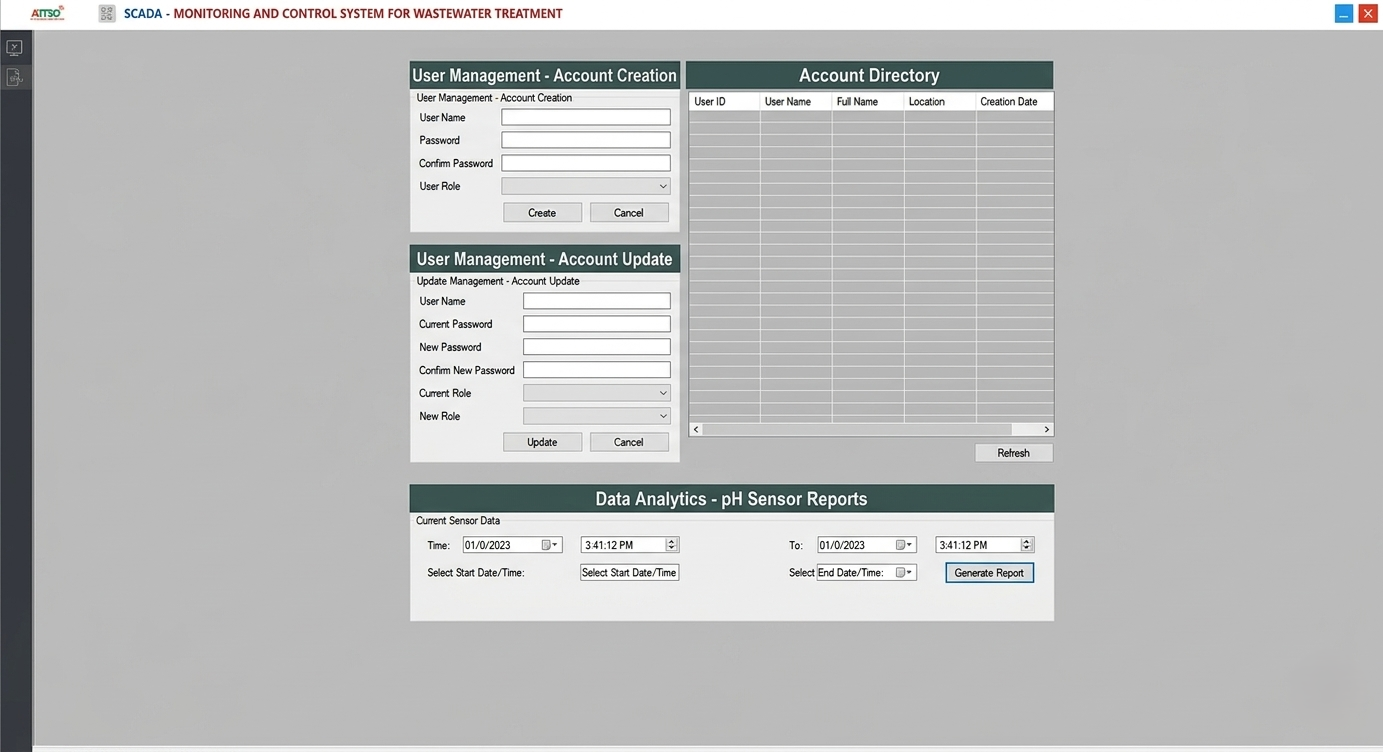1383x752 pixels.
Task: Click the Current Sensor Data group label
Action: click(458, 521)
